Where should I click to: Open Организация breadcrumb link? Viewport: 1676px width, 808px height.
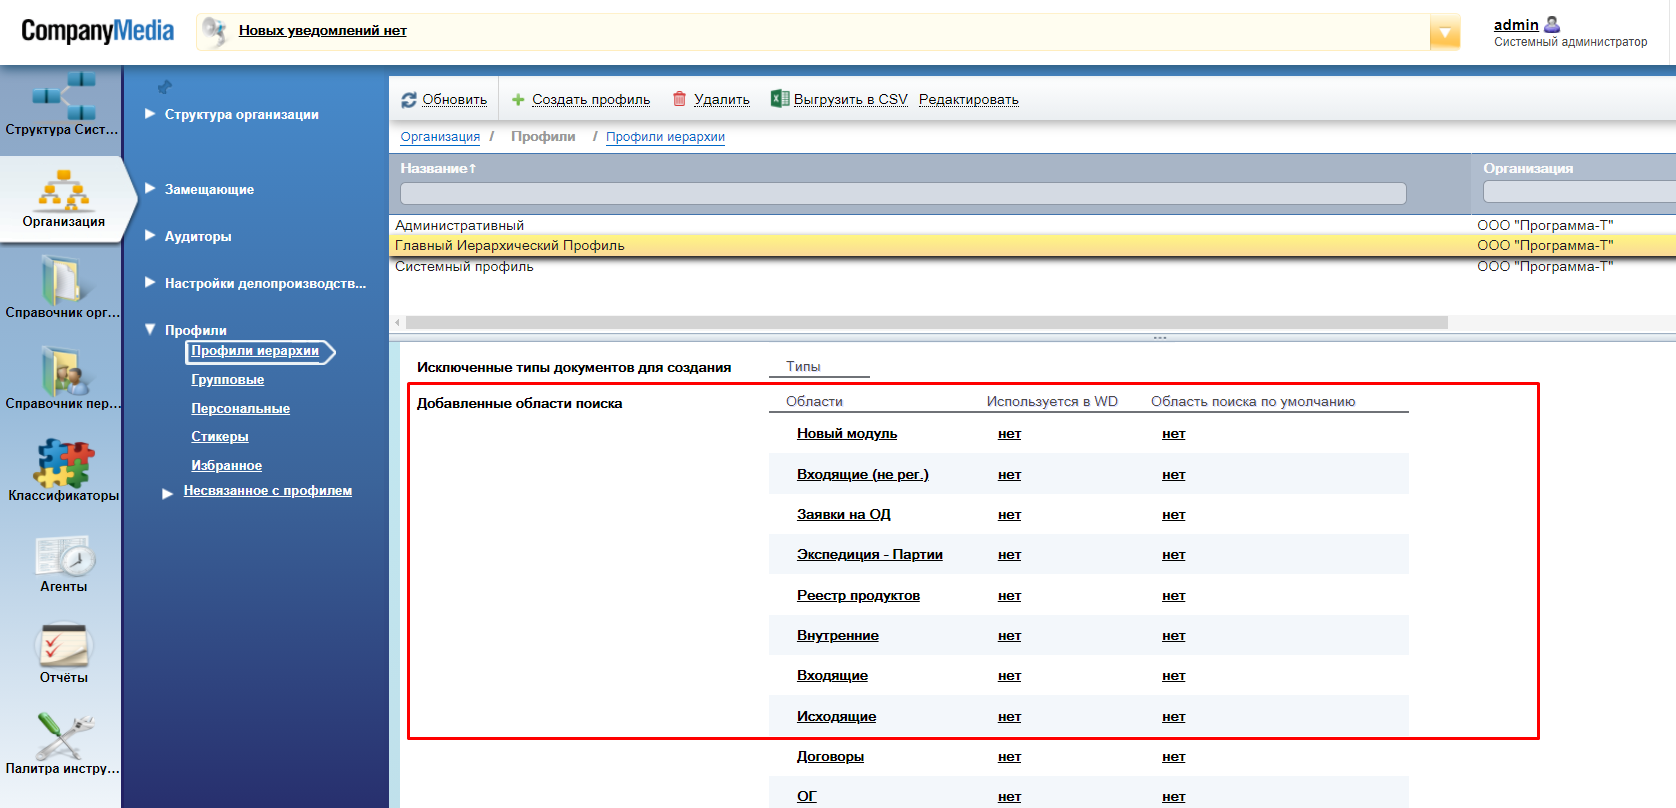(440, 137)
